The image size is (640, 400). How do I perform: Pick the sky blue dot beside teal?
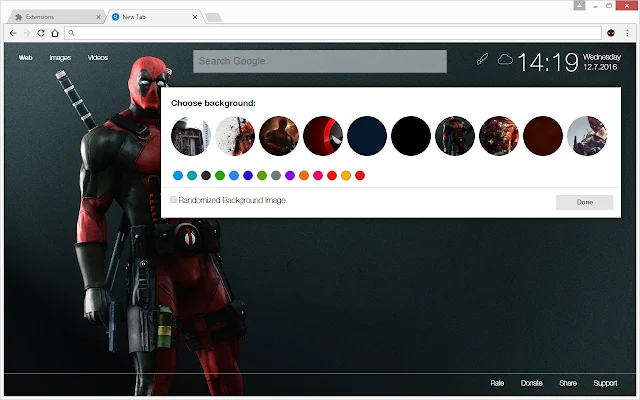pos(178,176)
